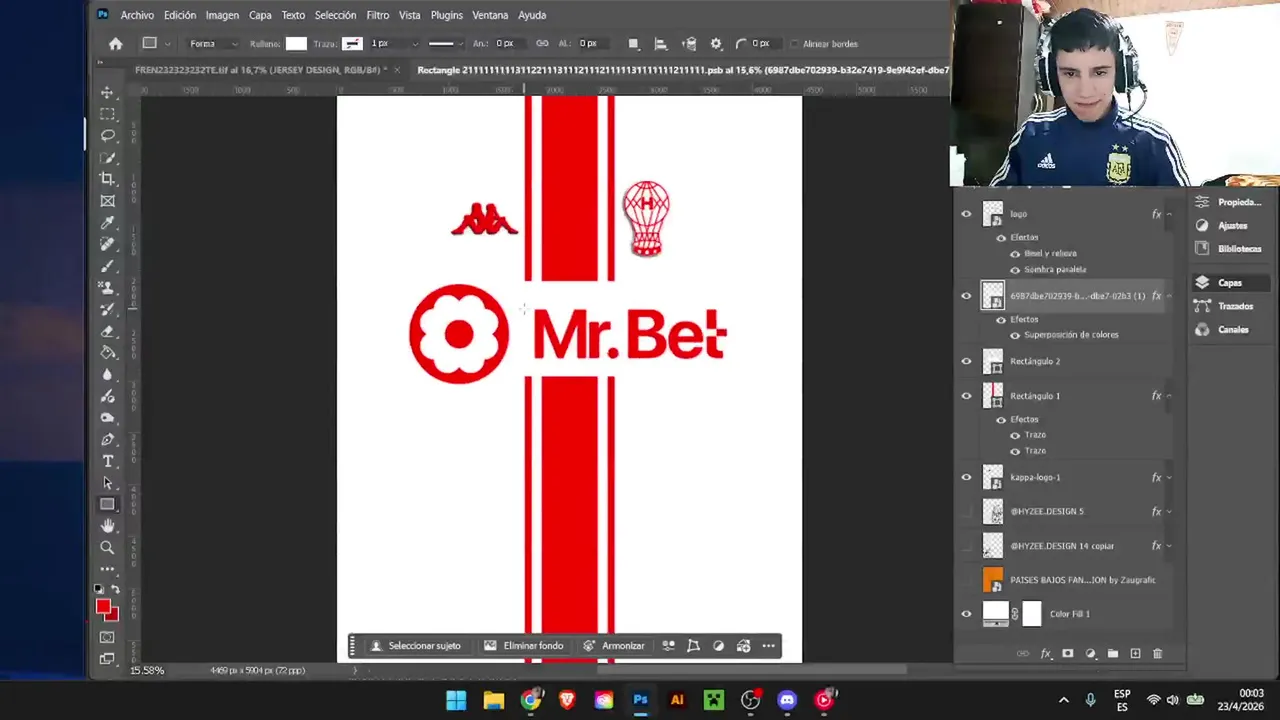The image size is (1280, 720).
Task: Open the Imagen menu
Action: [x=222, y=15]
